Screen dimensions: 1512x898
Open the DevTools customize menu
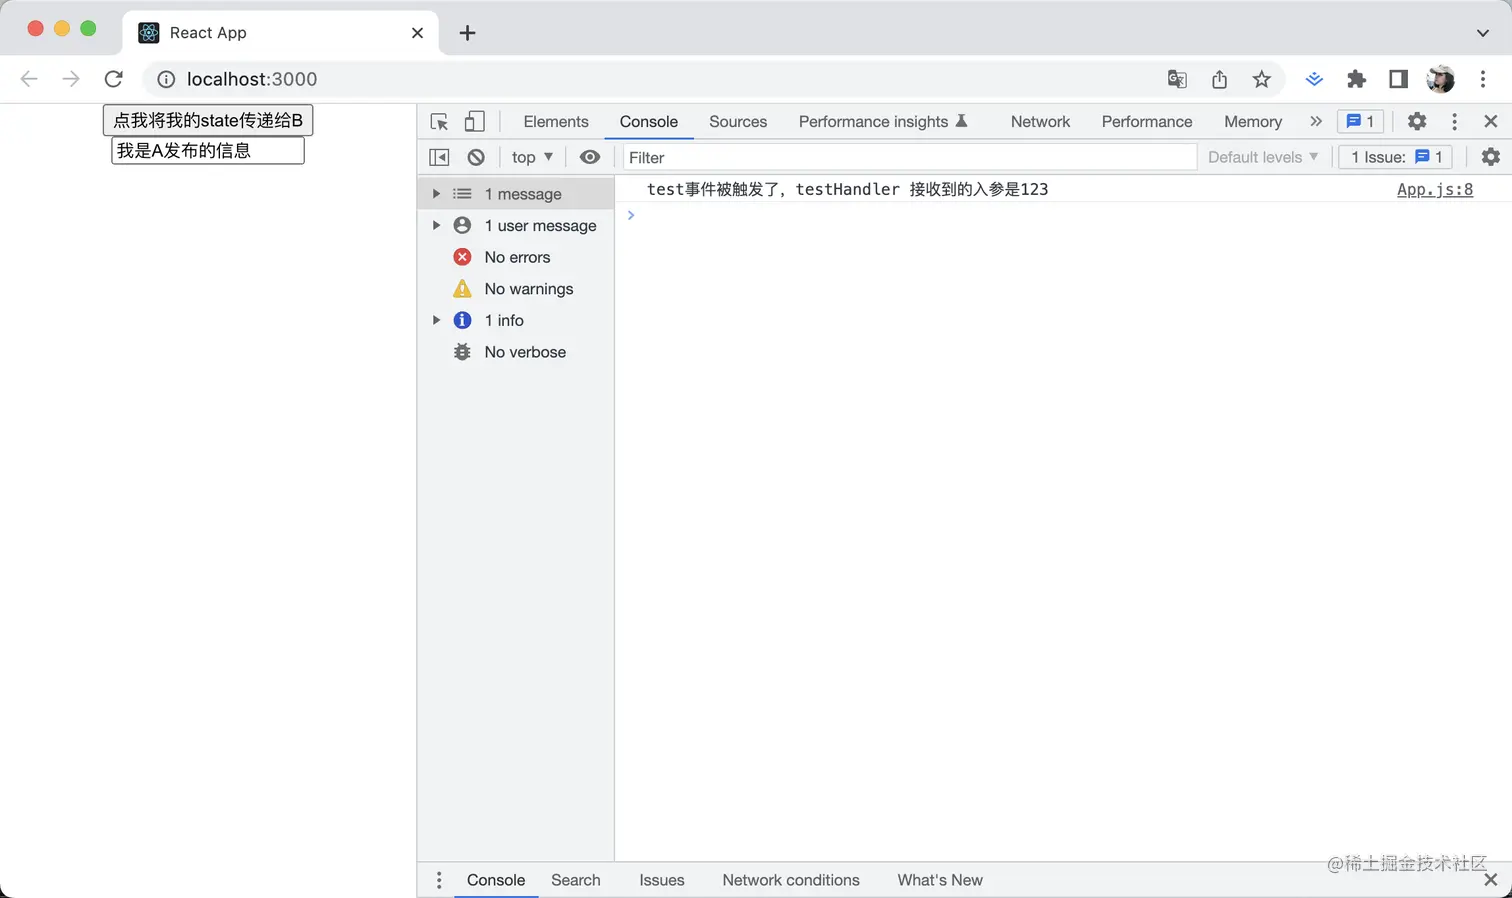(1454, 121)
